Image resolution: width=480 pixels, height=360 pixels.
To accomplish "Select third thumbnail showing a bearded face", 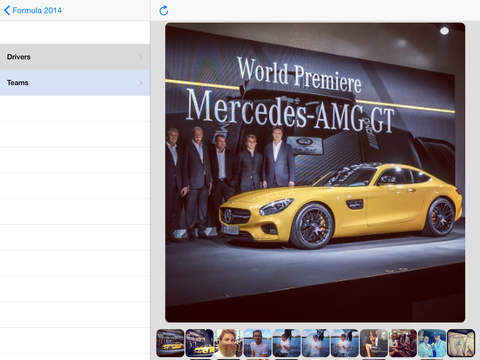I will click(x=228, y=343).
